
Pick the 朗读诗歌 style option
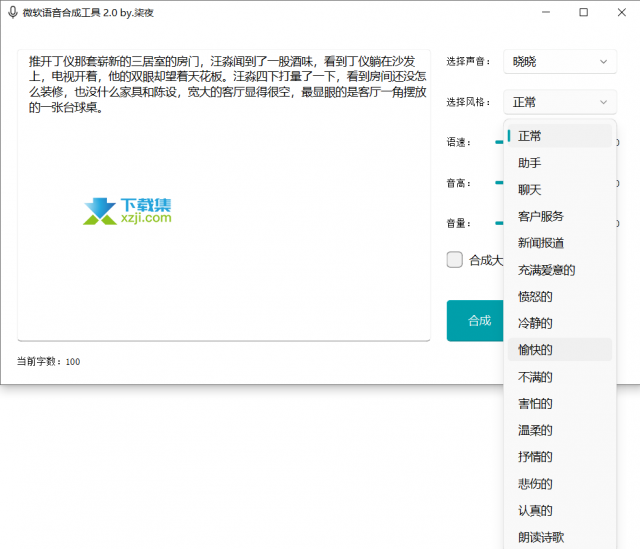pos(560,537)
